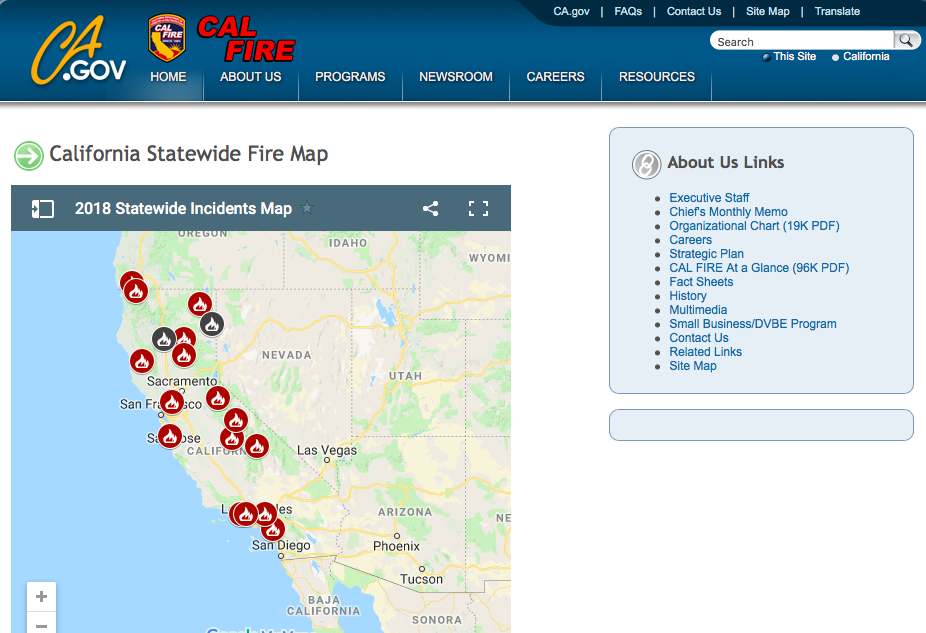Click the northernmost inland red fire marker
Viewport: 926px width, 633px height.
coord(200,304)
